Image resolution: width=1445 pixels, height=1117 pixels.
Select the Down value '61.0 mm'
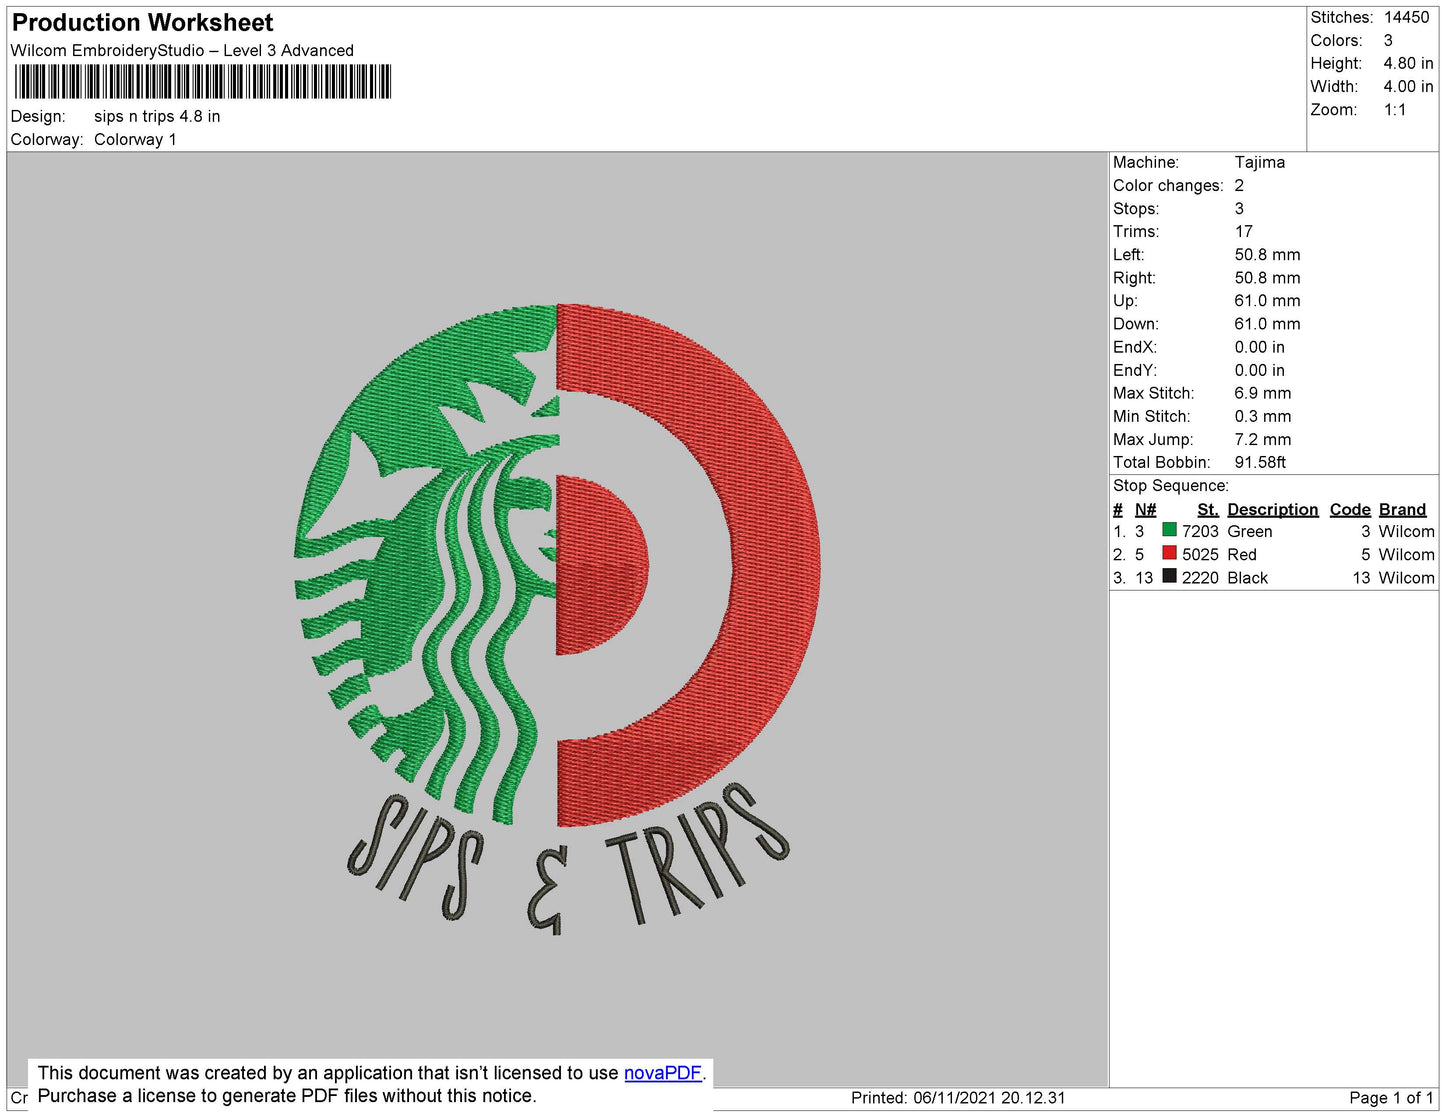[1267, 324]
